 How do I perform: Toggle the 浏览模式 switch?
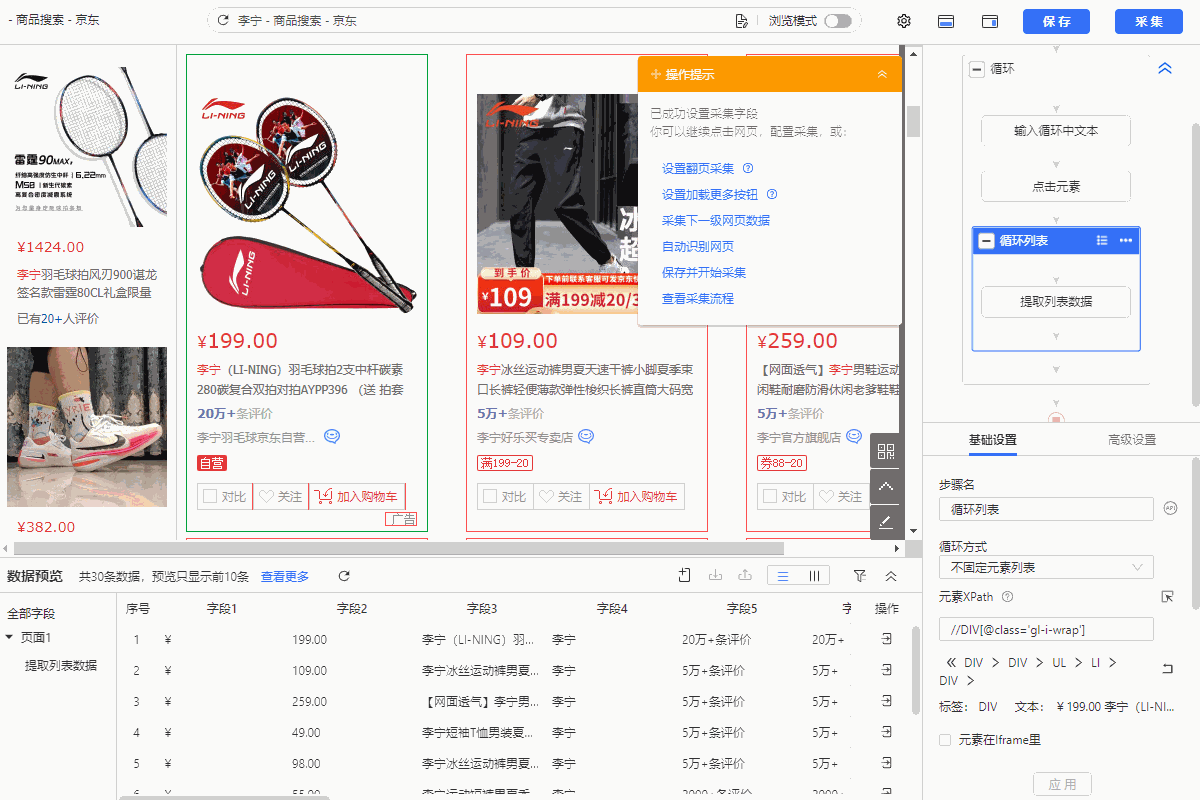[x=837, y=21]
